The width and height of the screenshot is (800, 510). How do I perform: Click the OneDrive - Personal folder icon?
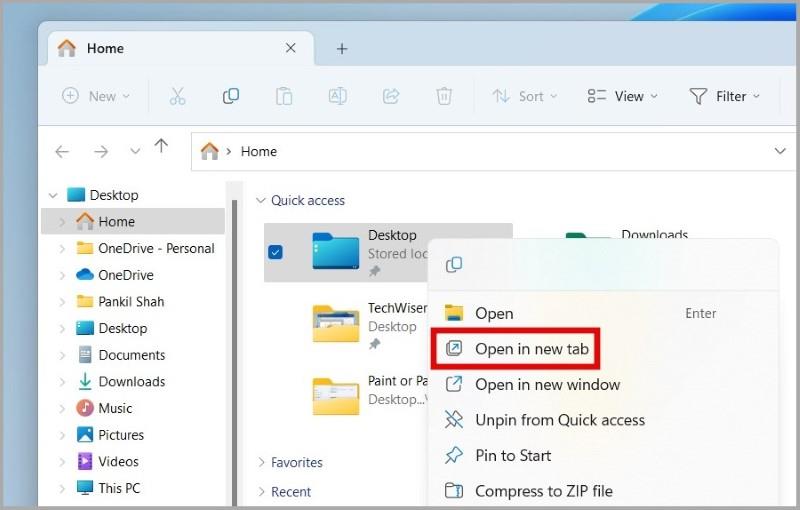click(x=85, y=248)
